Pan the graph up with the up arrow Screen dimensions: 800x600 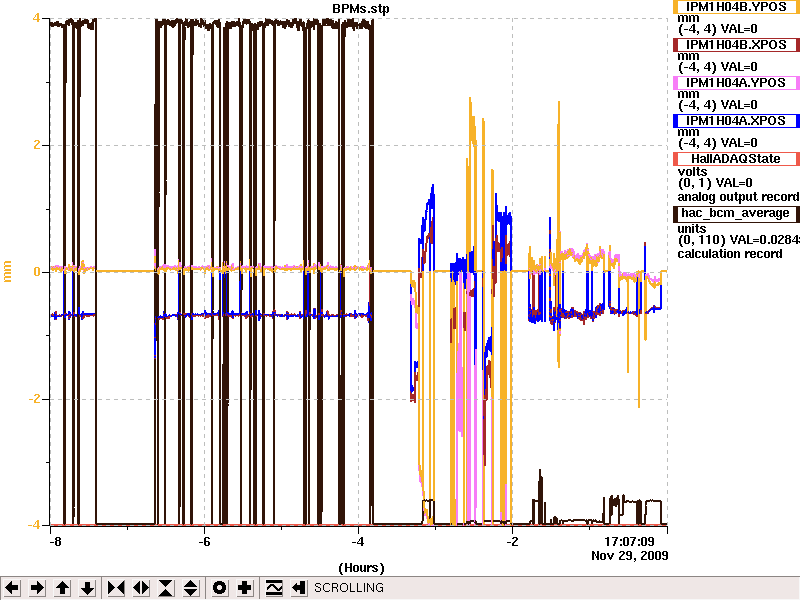[x=62, y=588]
